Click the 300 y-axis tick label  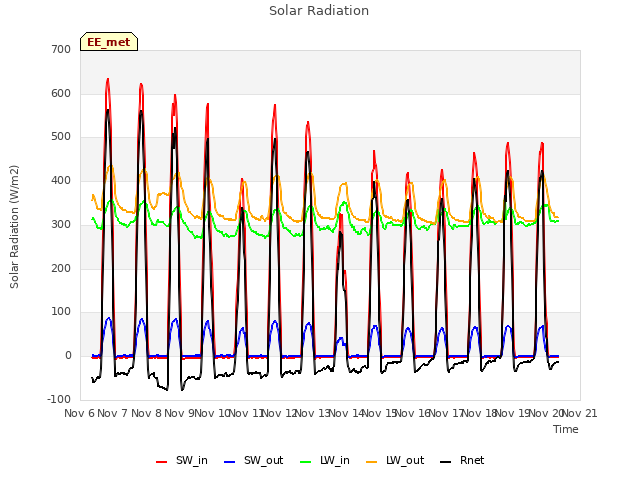(x=61, y=224)
